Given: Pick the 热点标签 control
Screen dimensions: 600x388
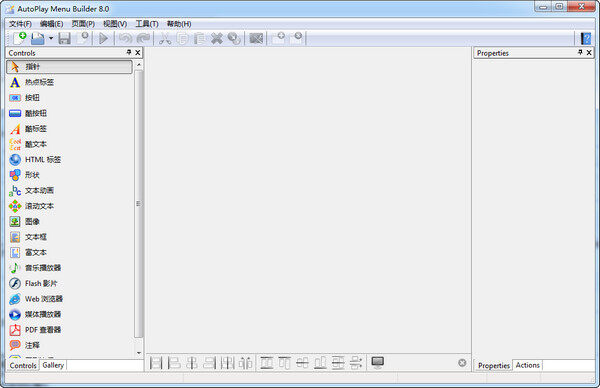Looking at the screenshot, I should pos(69,82).
